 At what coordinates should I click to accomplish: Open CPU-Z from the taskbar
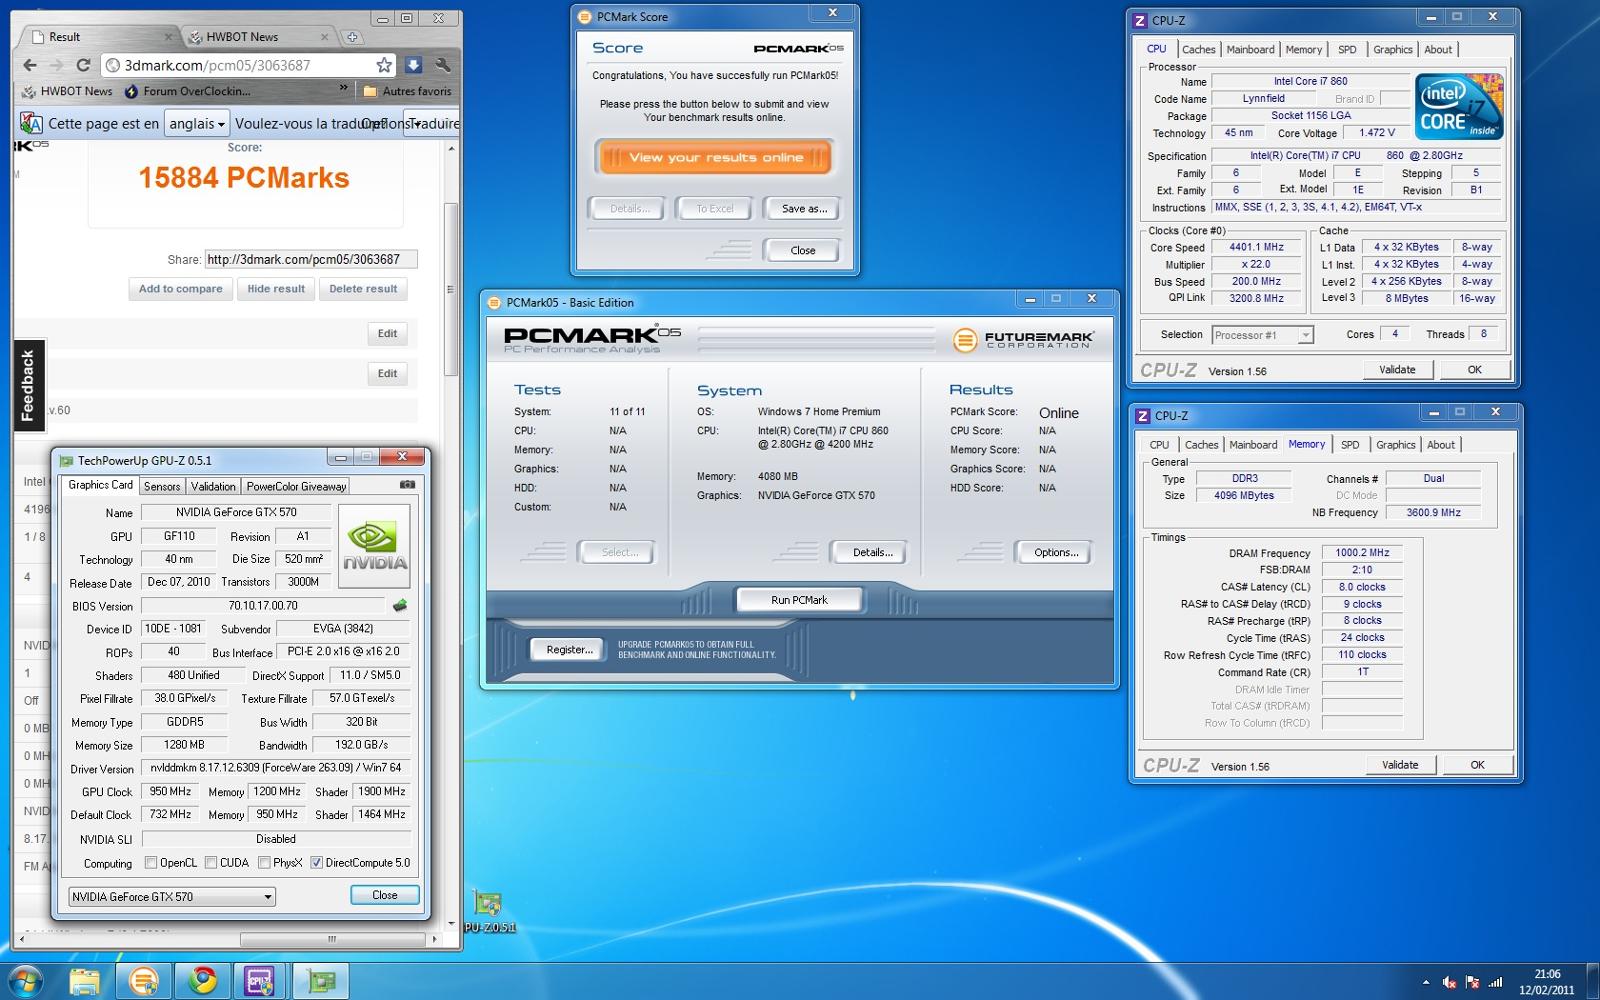[260, 981]
